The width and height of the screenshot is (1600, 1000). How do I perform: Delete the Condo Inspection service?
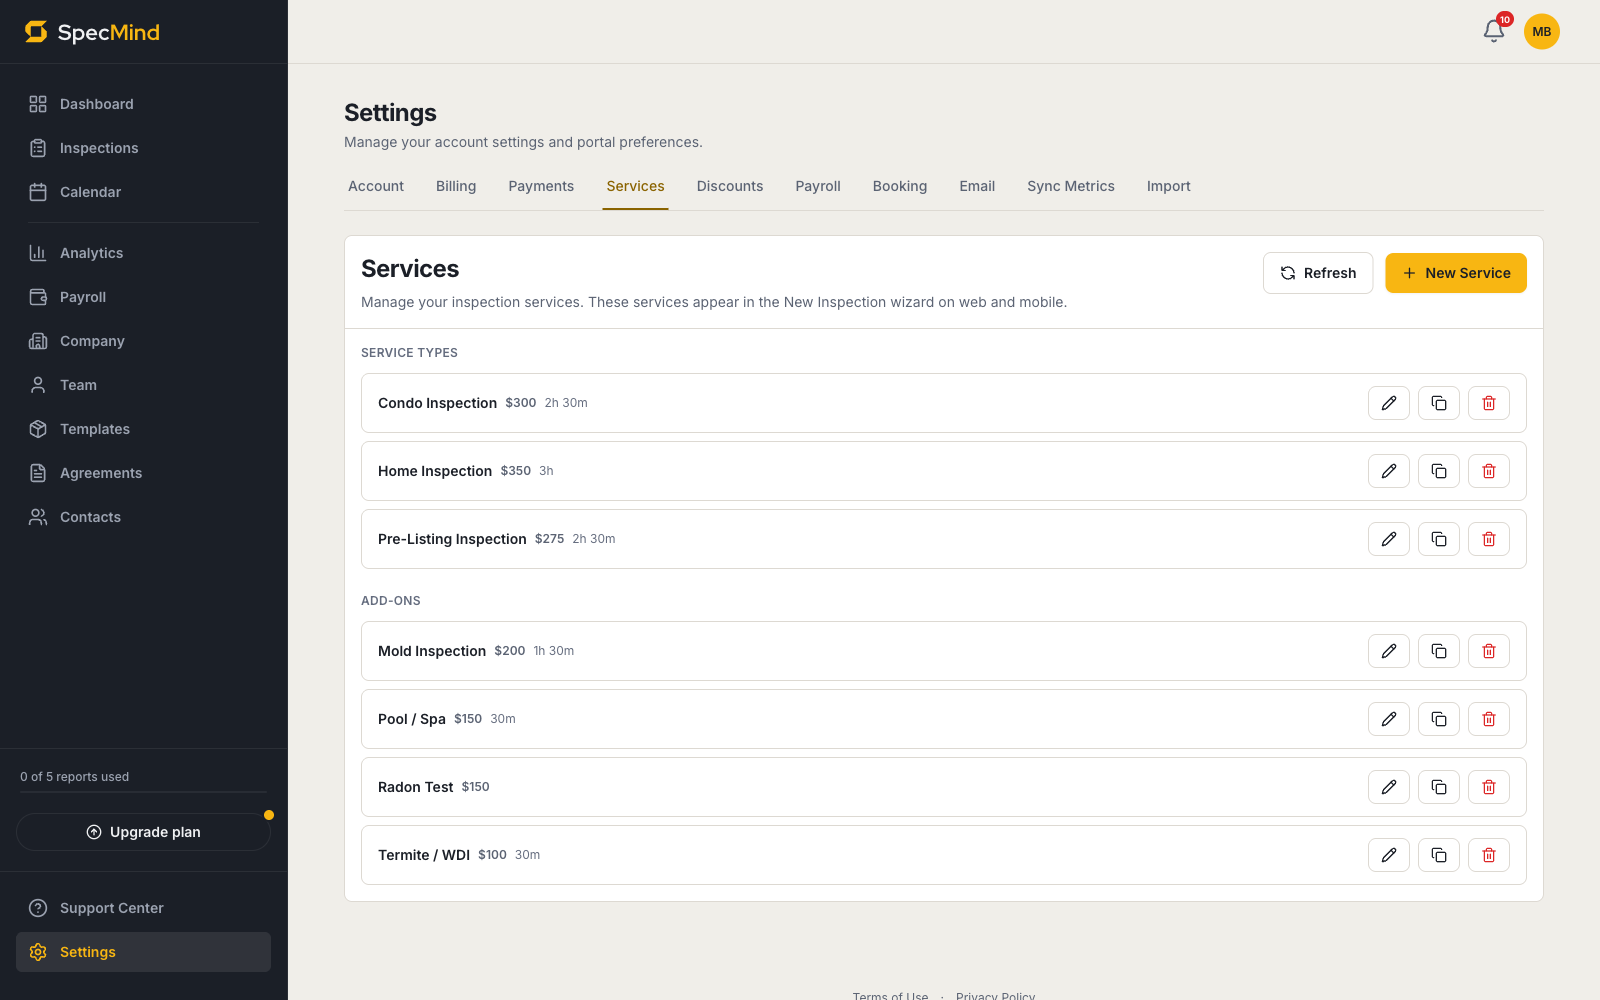click(1489, 403)
